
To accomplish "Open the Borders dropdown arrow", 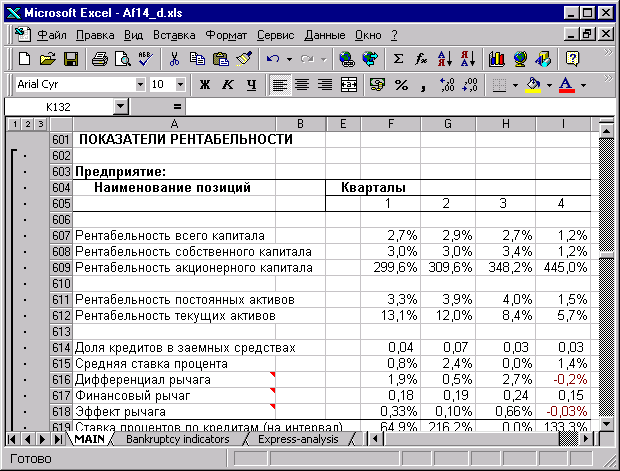I will (515, 85).
